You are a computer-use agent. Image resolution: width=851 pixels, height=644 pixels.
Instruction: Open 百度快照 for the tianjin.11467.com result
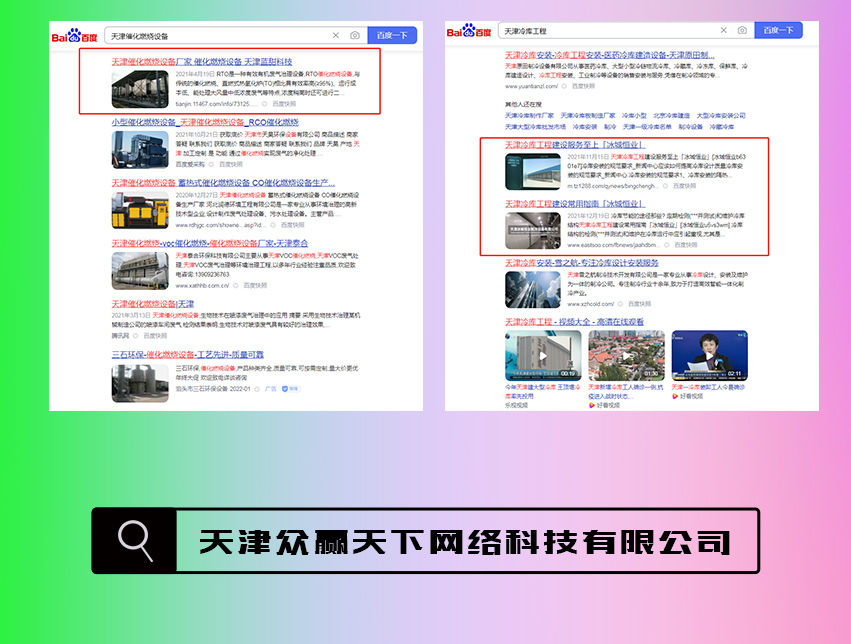click(x=284, y=104)
